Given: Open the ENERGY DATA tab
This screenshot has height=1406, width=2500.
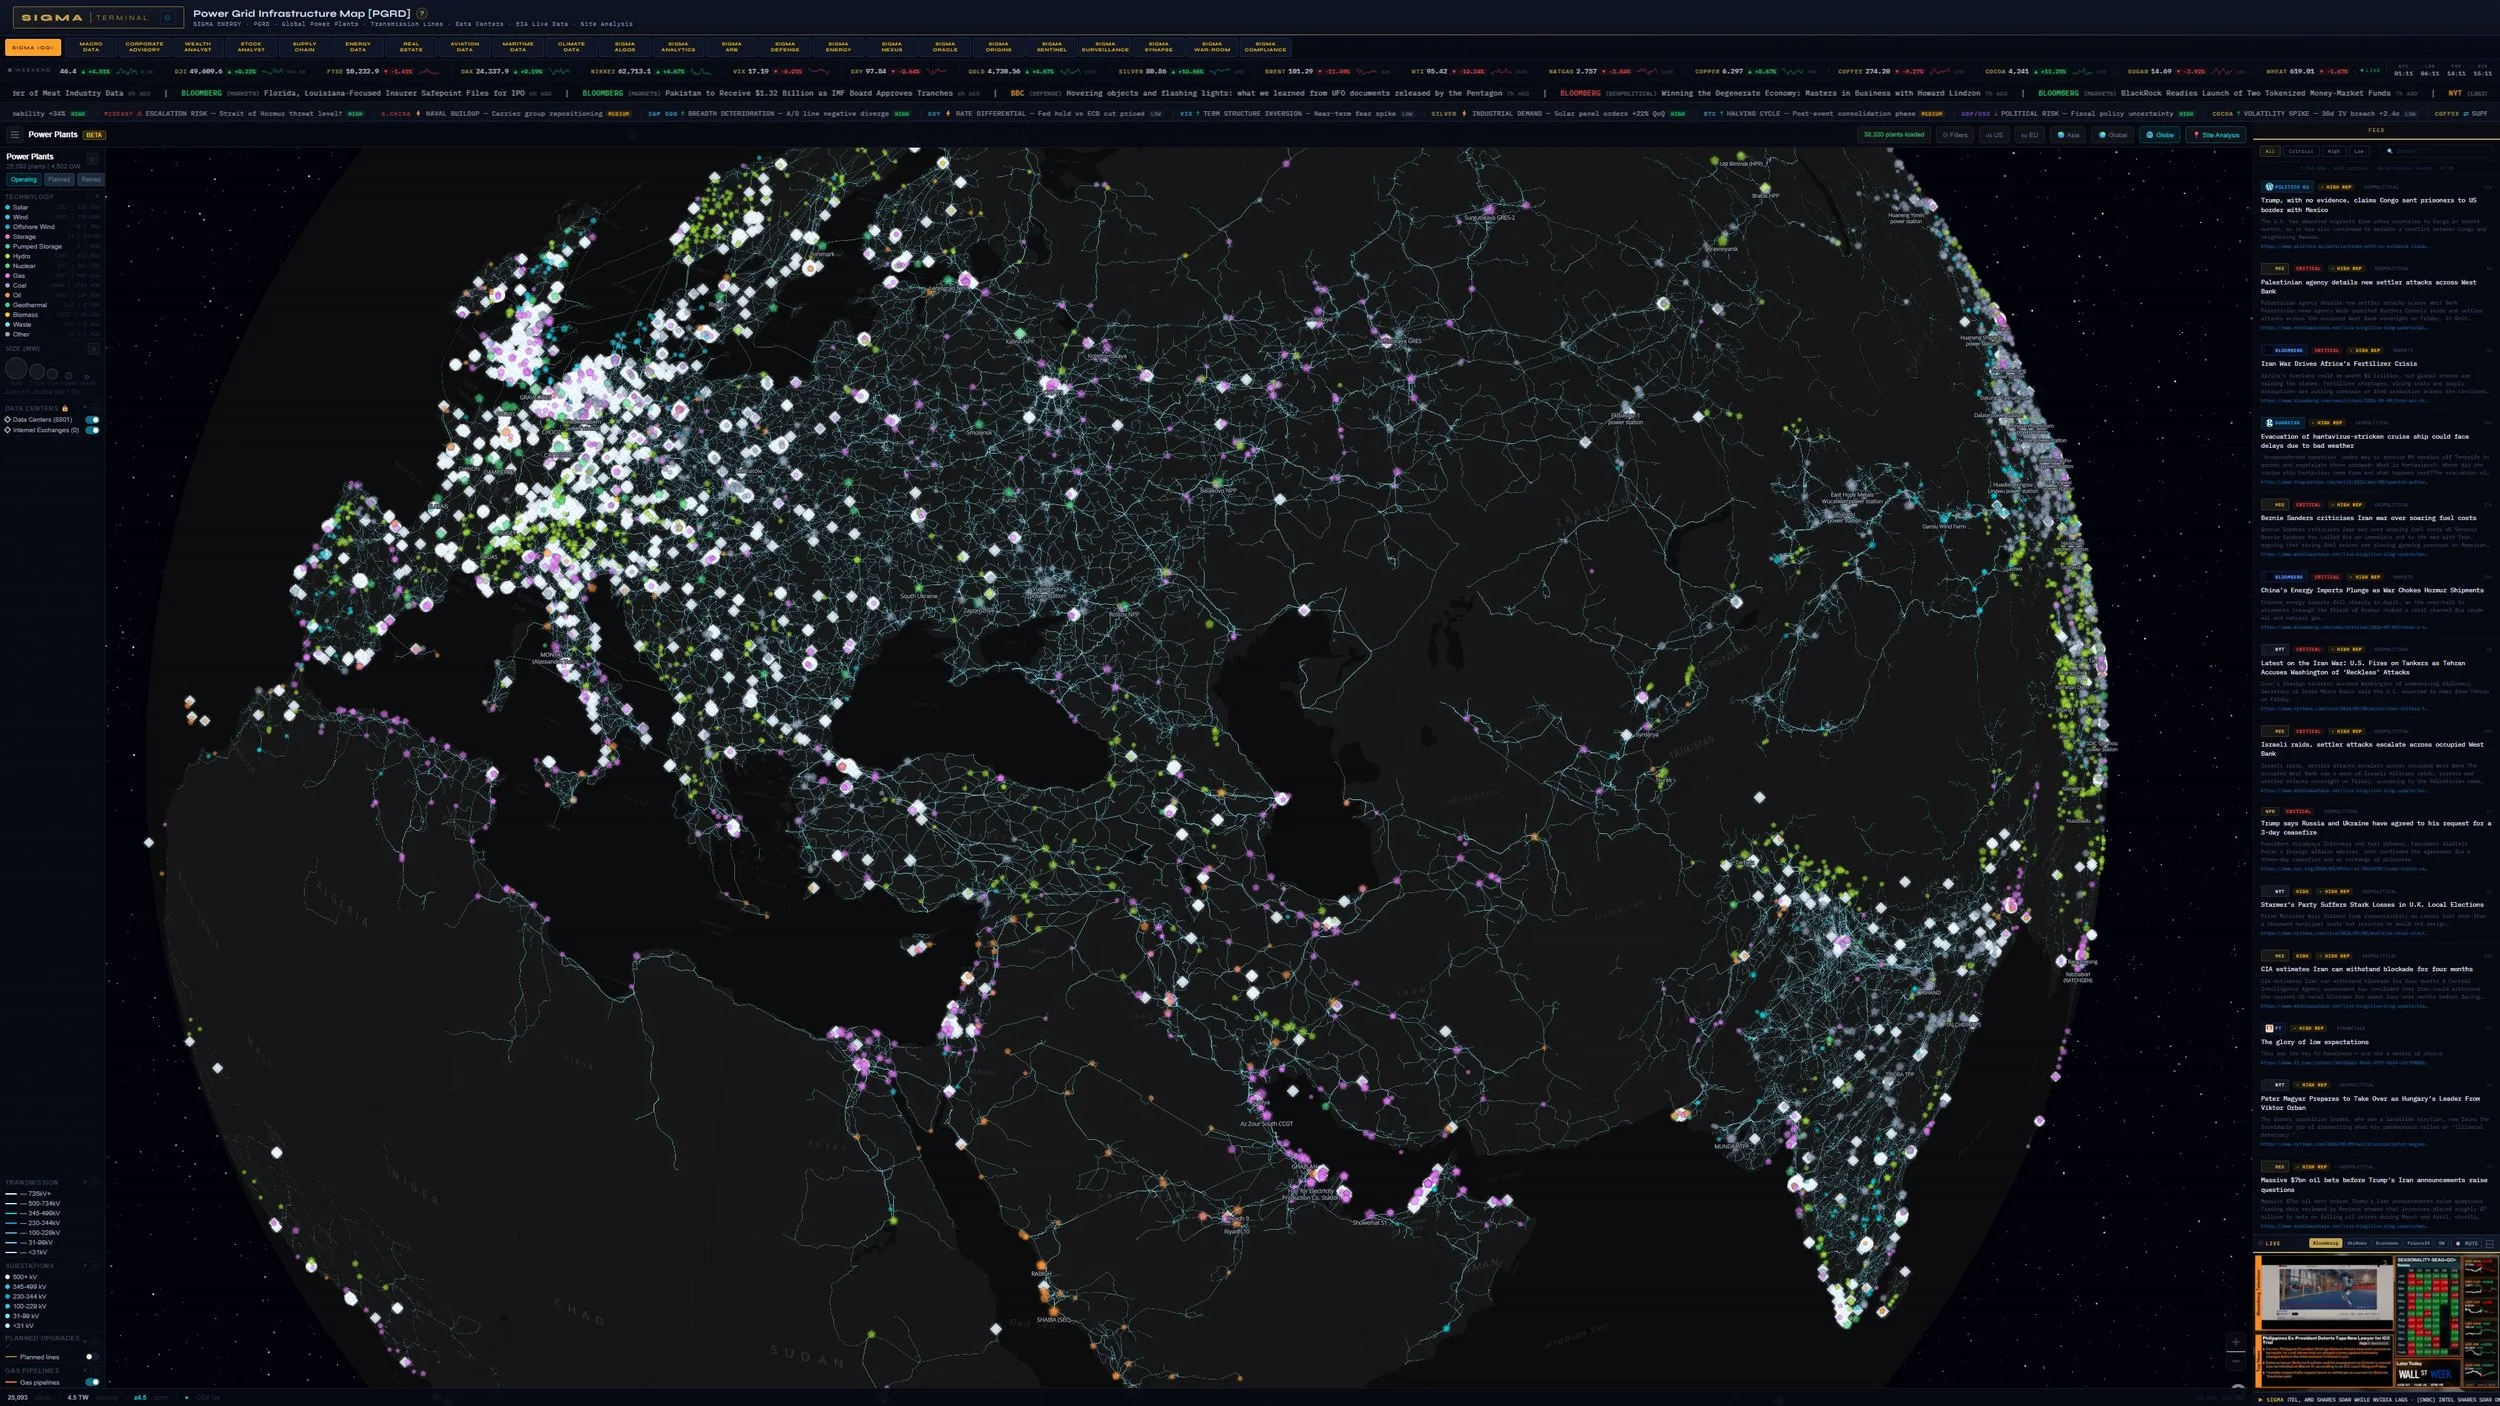Looking at the screenshot, I should [x=358, y=47].
